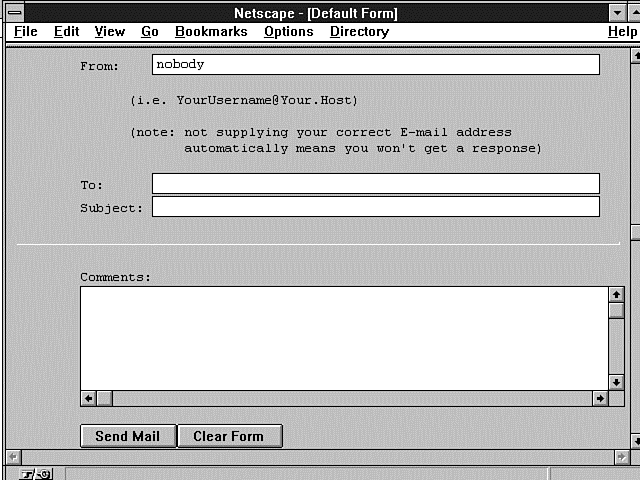Click the From field containing nobody

tap(375, 65)
